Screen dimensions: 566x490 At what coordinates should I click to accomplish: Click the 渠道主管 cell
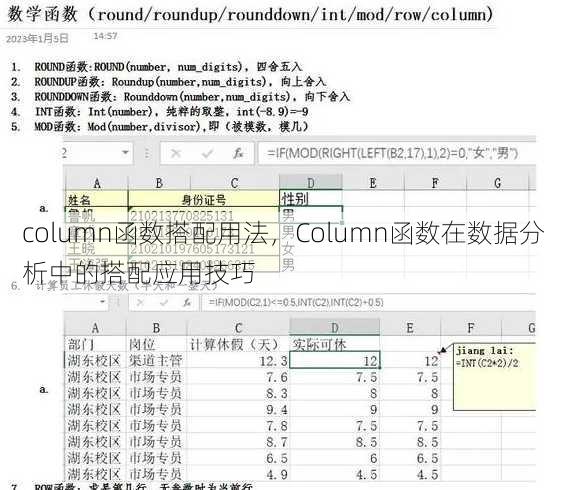point(156,360)
